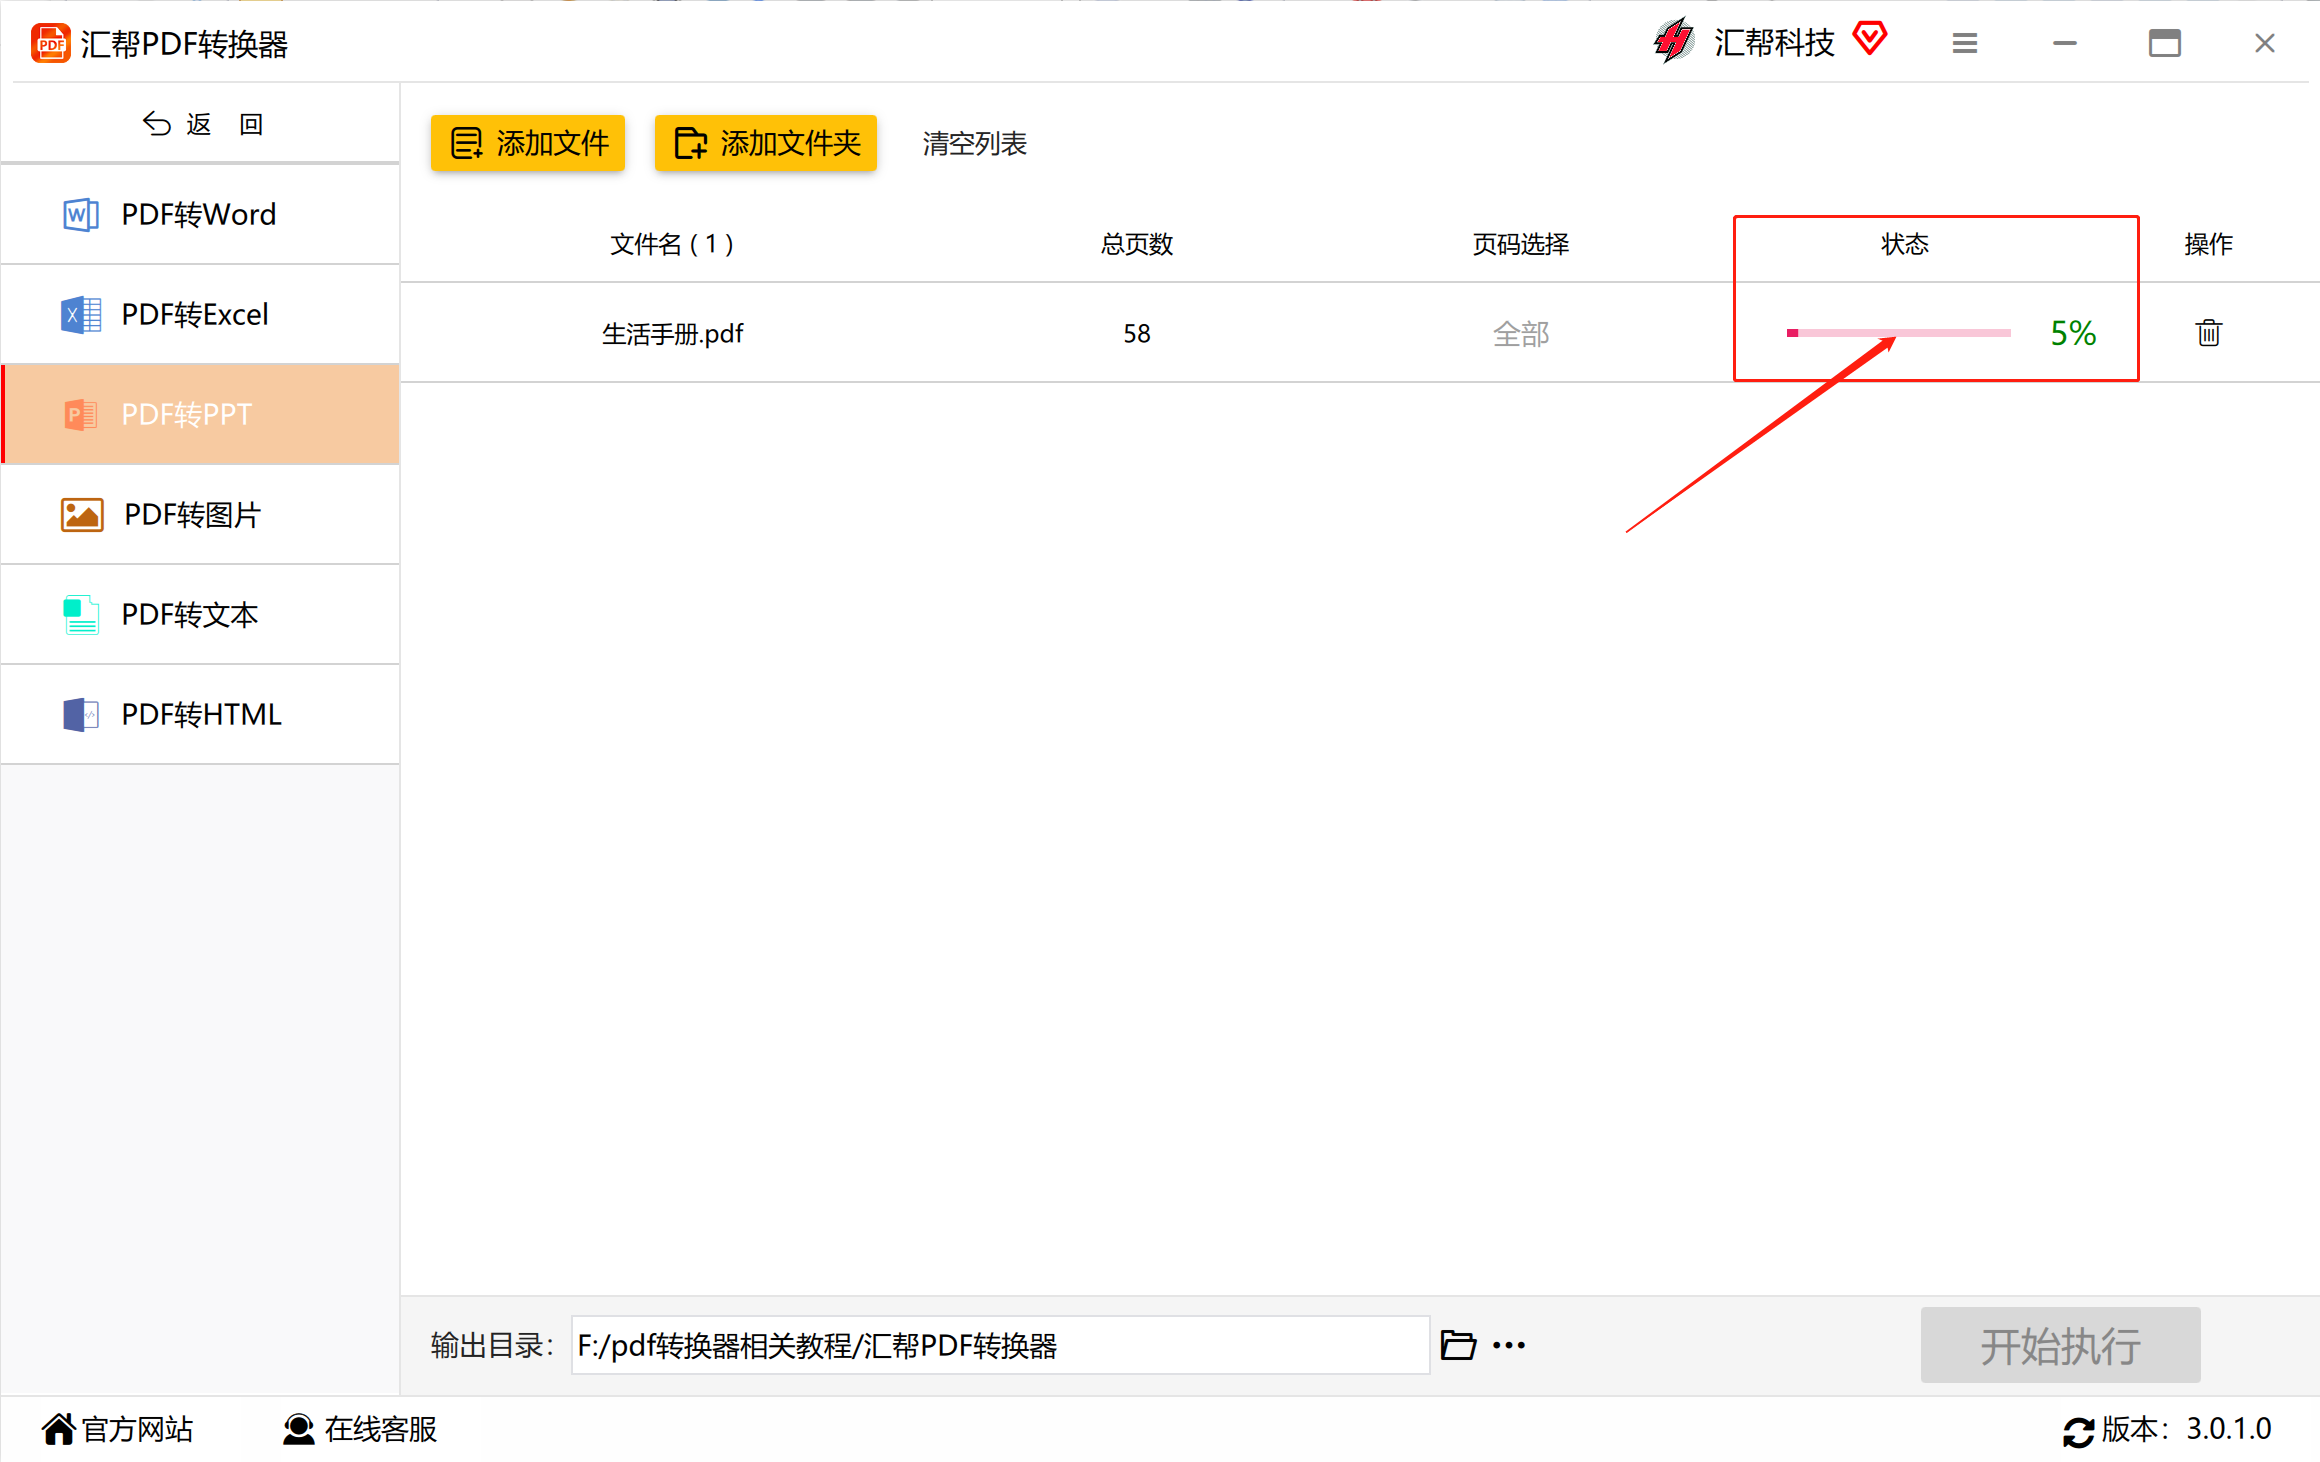Click the 5% progress percentage
The image size is (2320, 1462).
2073,333
